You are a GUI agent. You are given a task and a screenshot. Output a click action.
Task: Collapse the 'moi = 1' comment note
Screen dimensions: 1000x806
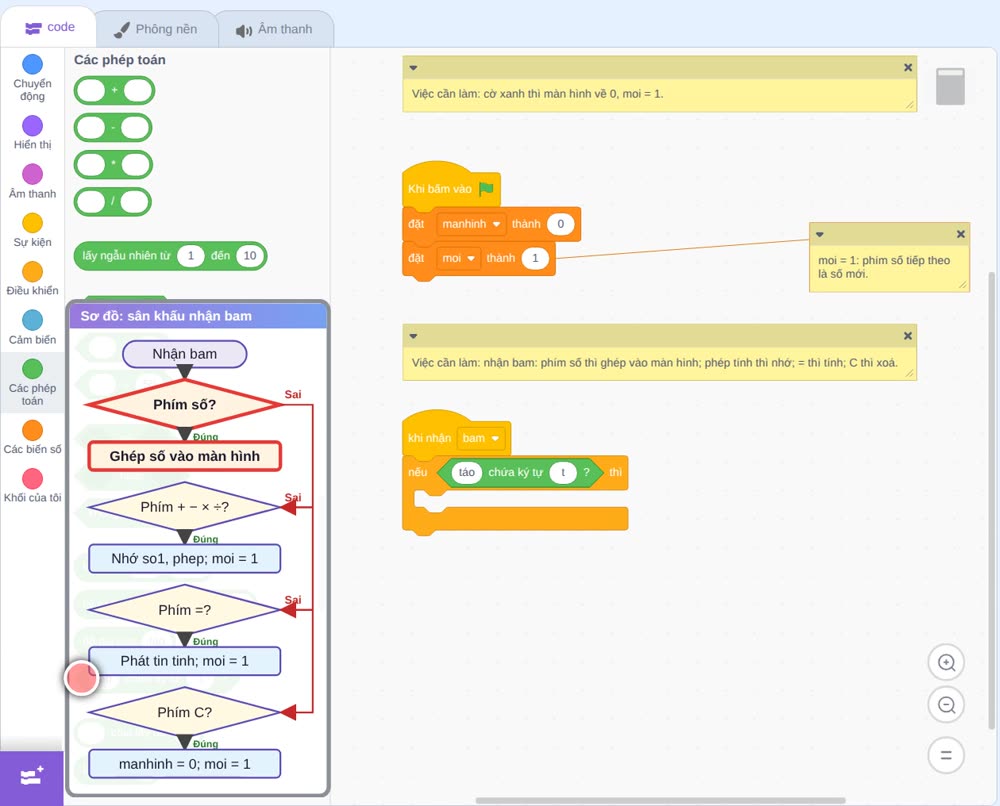click(820, 235)
